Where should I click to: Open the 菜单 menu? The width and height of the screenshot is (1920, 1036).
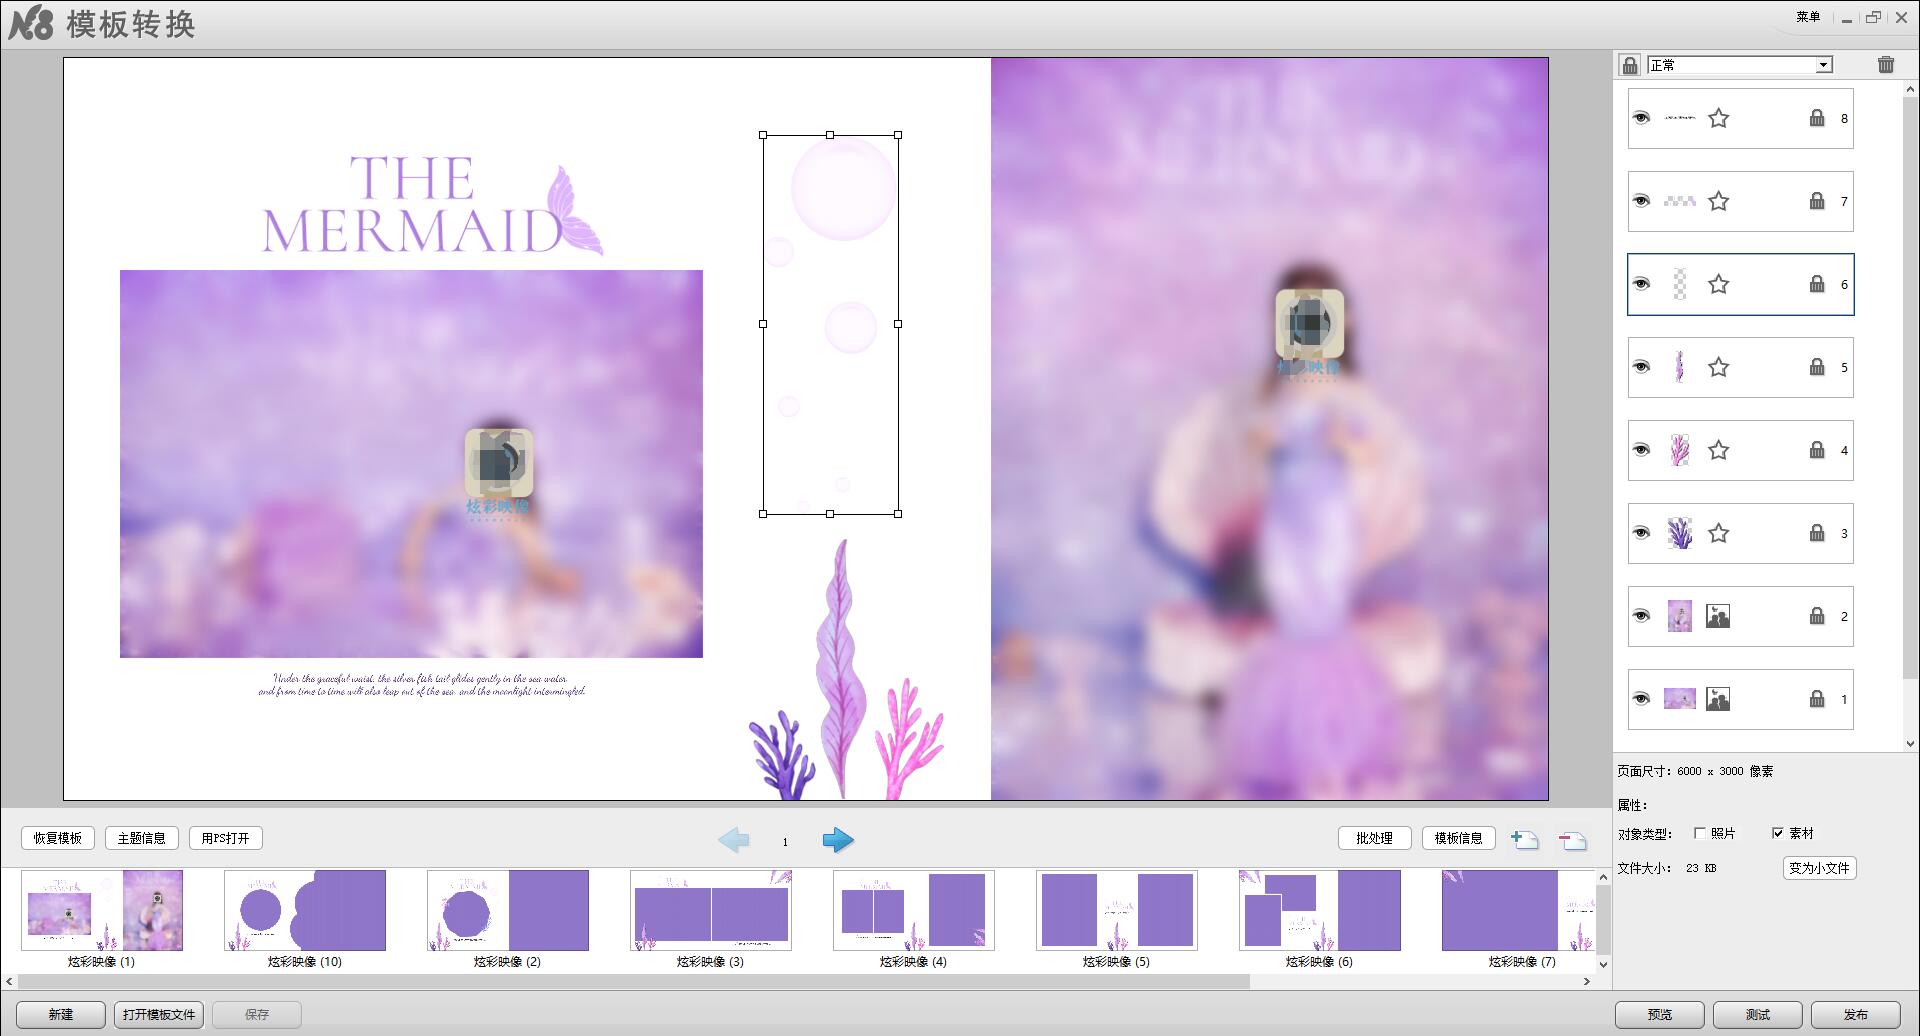tap(1807, 17)
